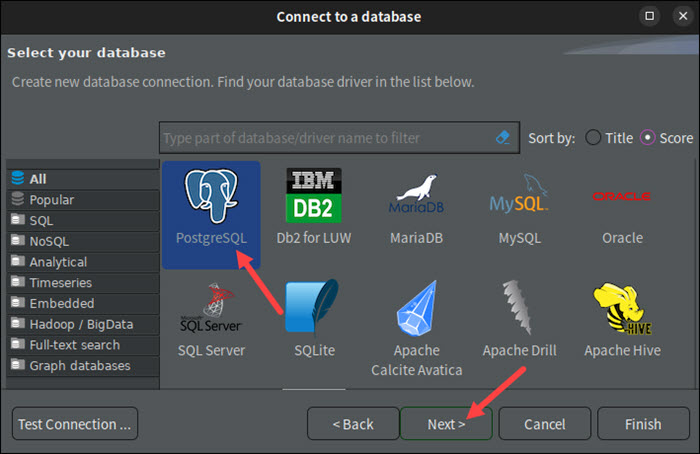Select the Microsoft SQL Server driver
The image size is (700, 454).
click(x=211, y=320)
